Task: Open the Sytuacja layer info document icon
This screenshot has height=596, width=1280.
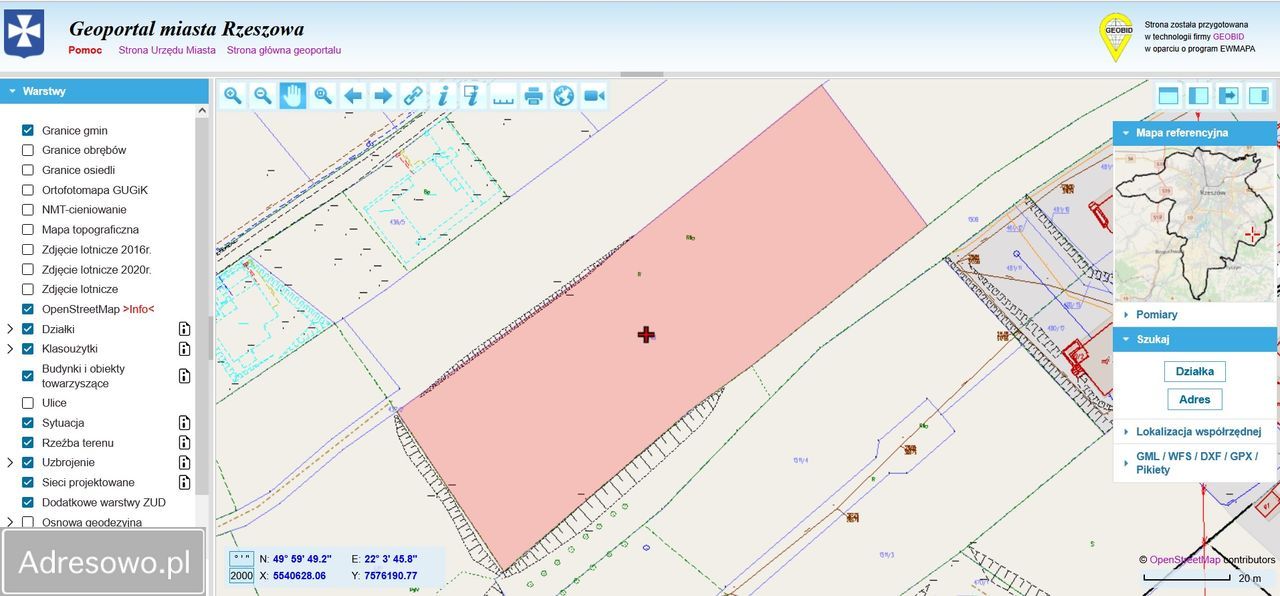Action: [184, 423]
